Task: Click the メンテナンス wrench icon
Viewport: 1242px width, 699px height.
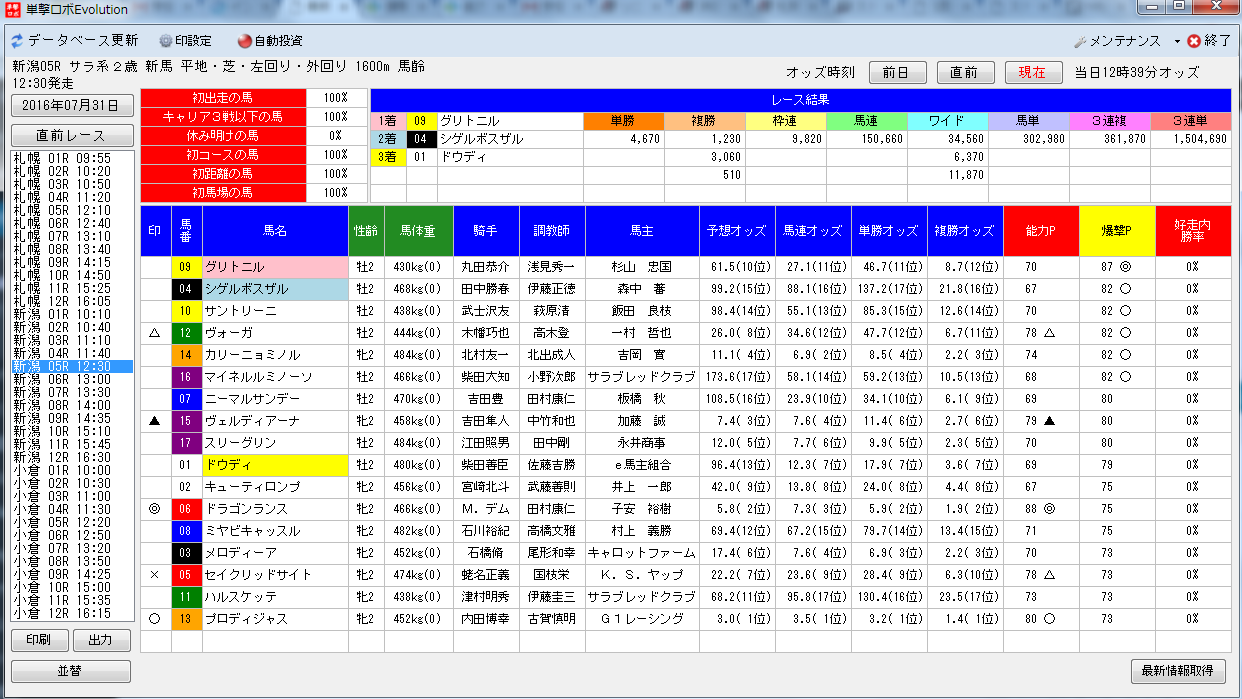Action: pyautogui.click(x=1079, y=41)
